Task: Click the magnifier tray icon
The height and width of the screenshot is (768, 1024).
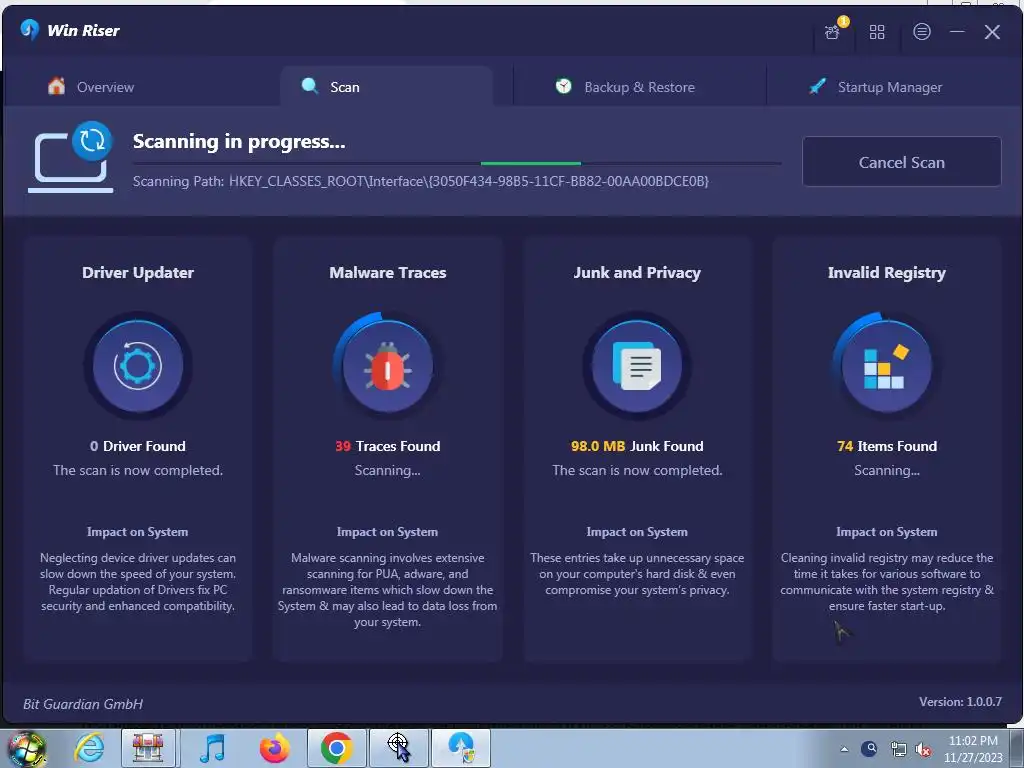Action: tap(869, 749)
